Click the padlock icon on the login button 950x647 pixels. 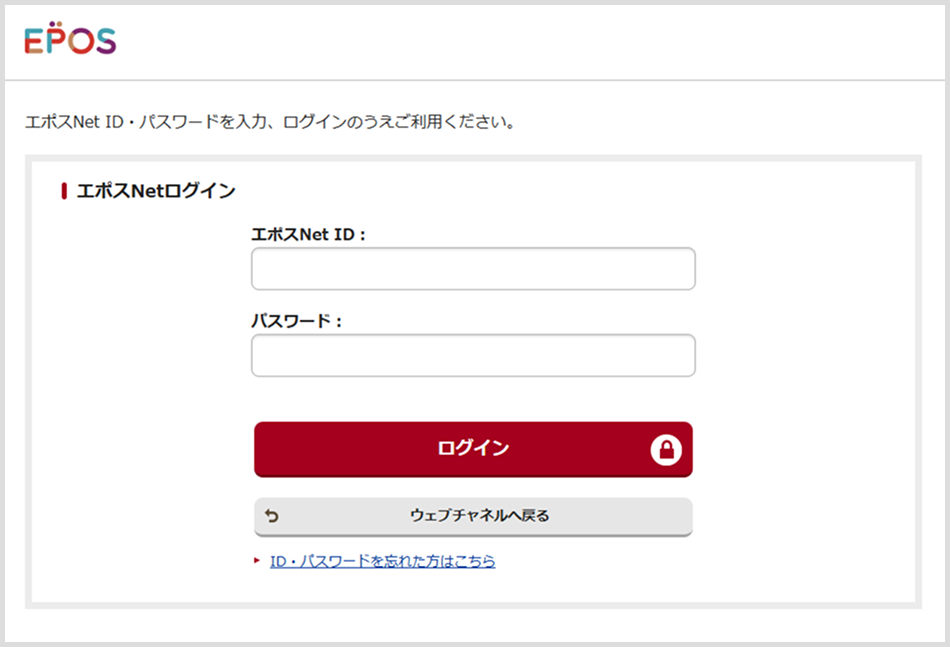[666, 450]
